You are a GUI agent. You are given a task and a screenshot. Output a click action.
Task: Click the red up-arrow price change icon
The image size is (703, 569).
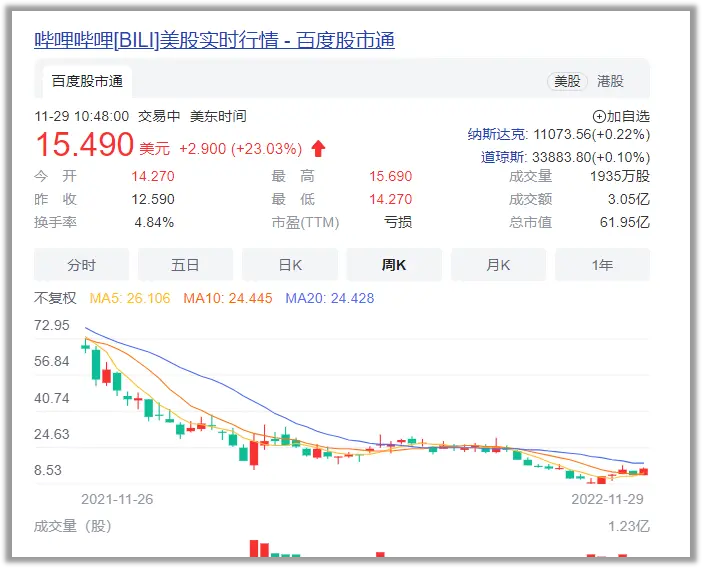pos(318,148)
